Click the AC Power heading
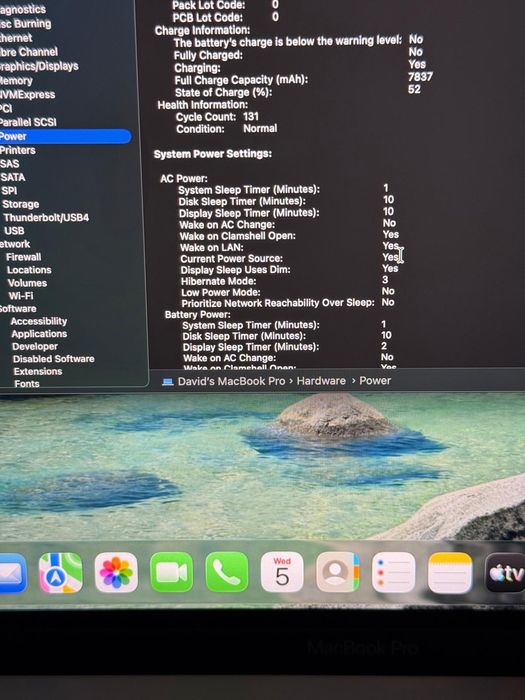This screenshot has height=700, width=525. coord(184,179)
